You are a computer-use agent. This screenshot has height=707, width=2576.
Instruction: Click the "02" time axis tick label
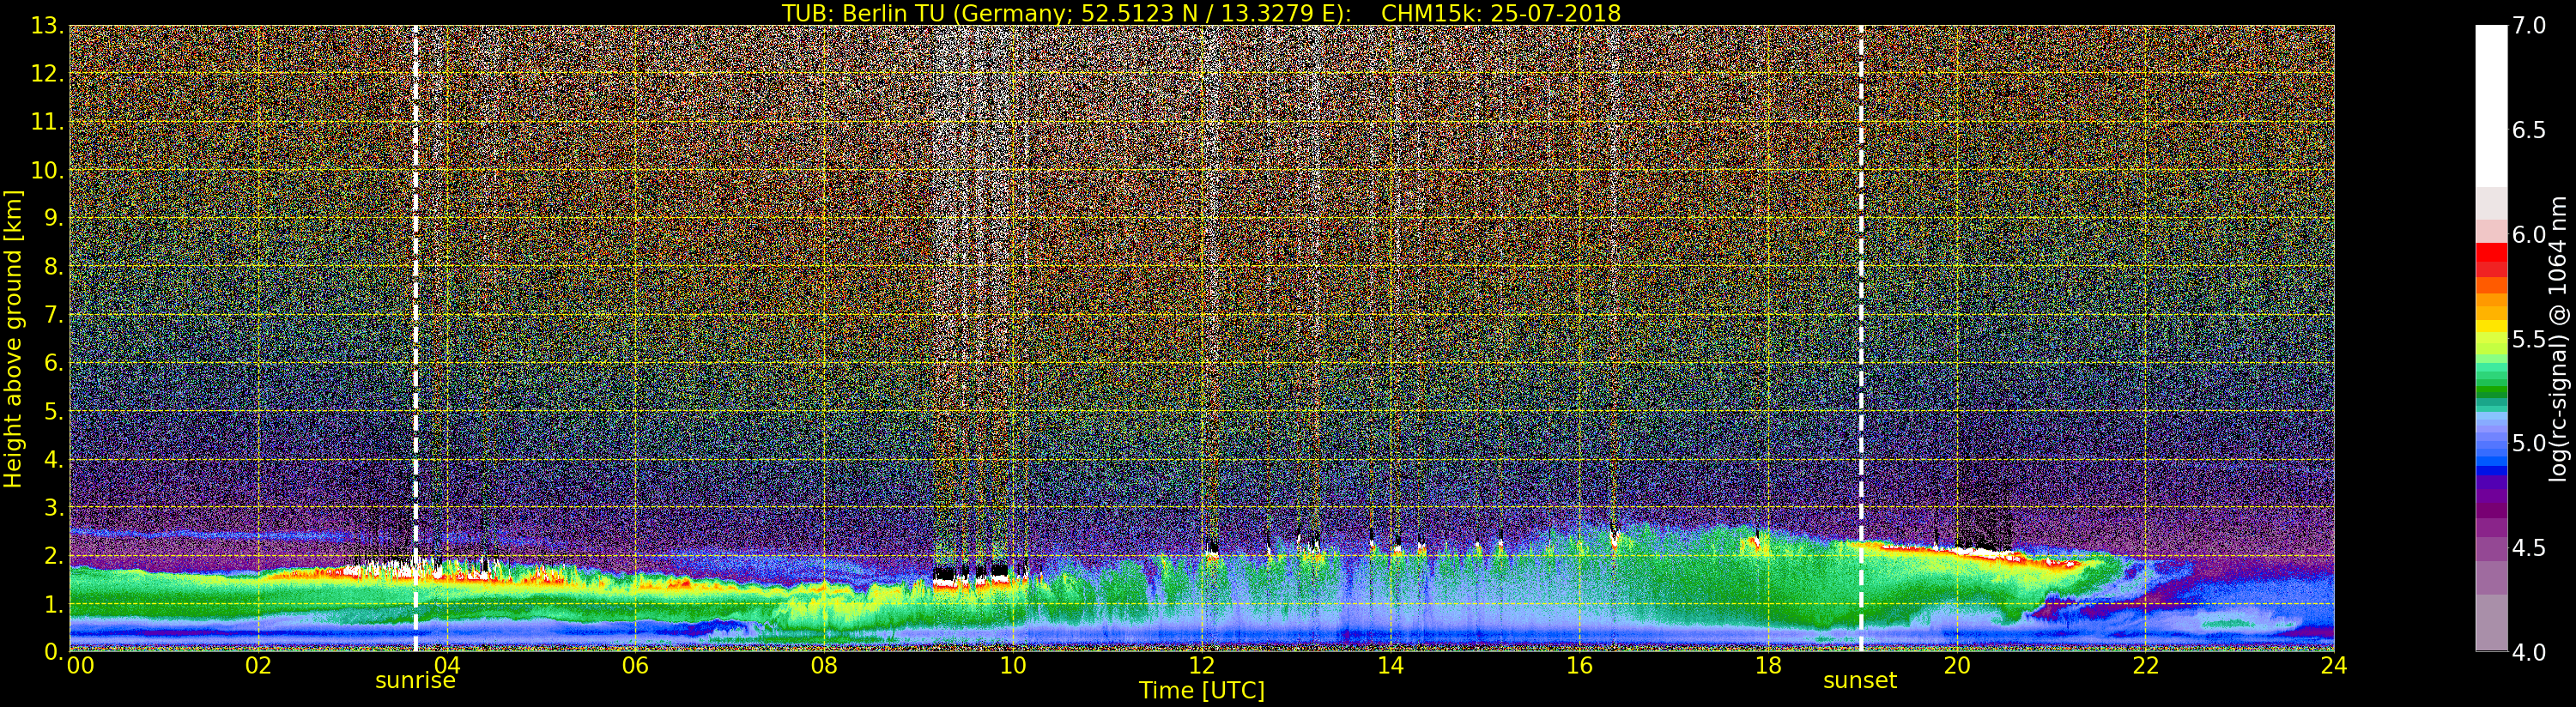tap(258, 666)
